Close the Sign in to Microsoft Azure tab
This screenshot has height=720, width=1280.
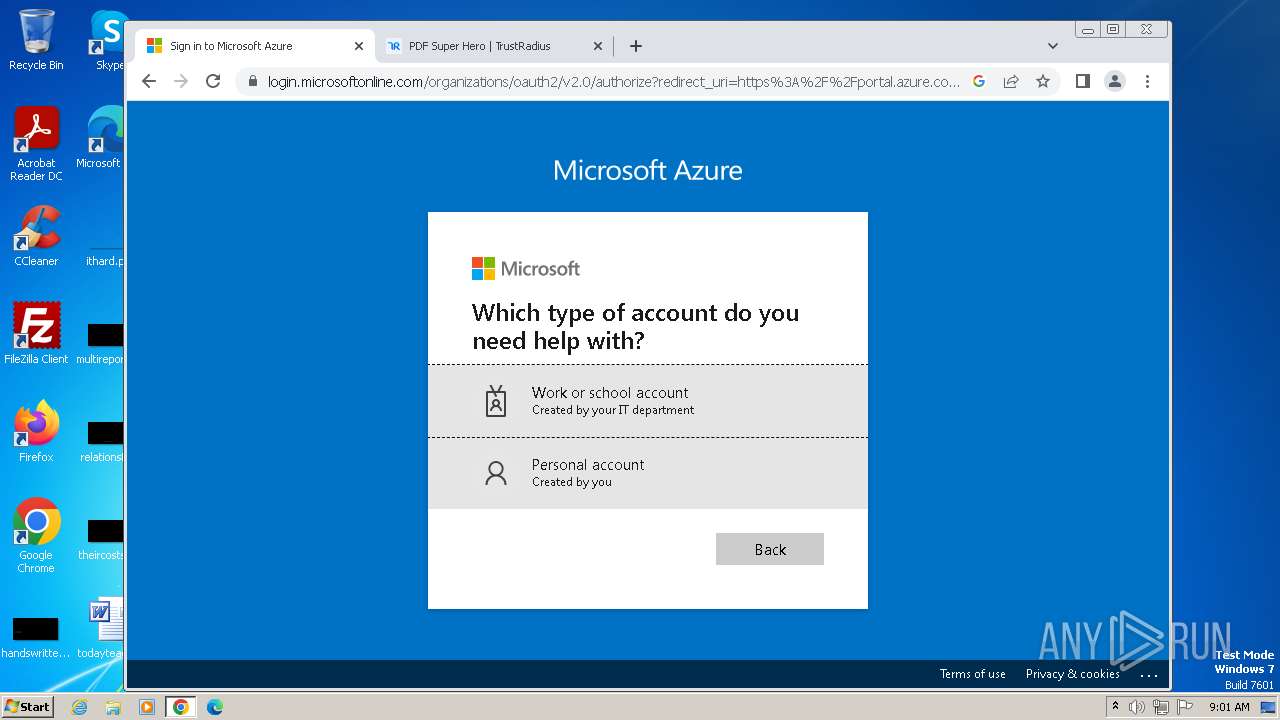(359, 46)
